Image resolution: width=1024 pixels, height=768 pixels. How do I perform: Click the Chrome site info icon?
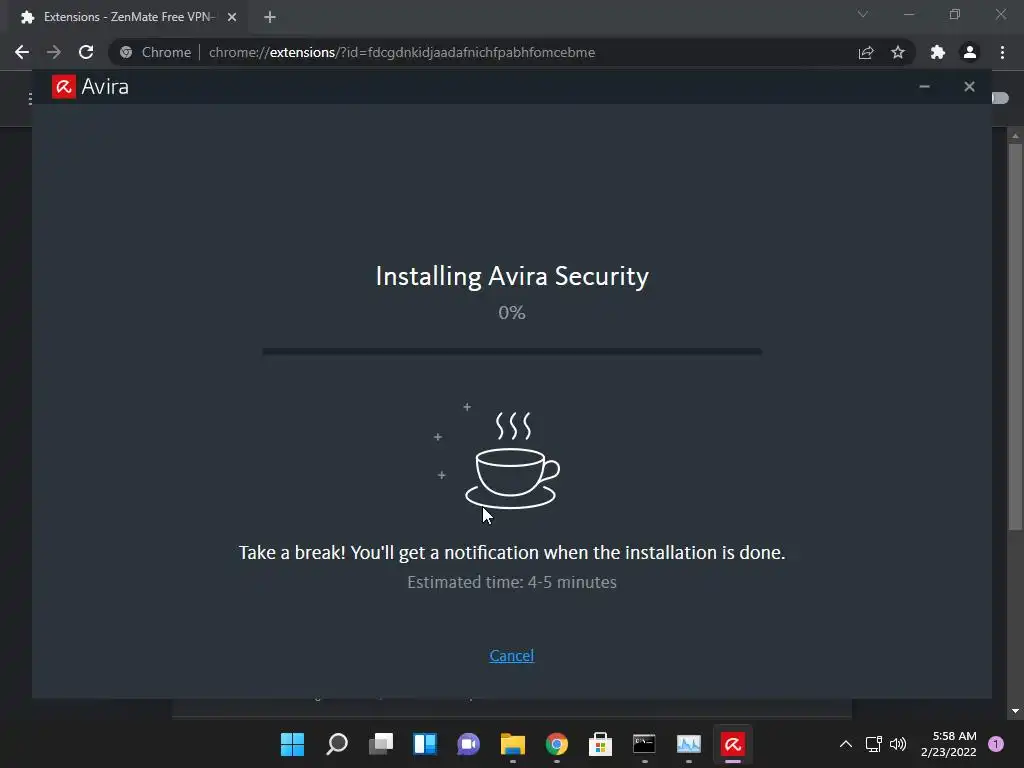pos(126,52)
